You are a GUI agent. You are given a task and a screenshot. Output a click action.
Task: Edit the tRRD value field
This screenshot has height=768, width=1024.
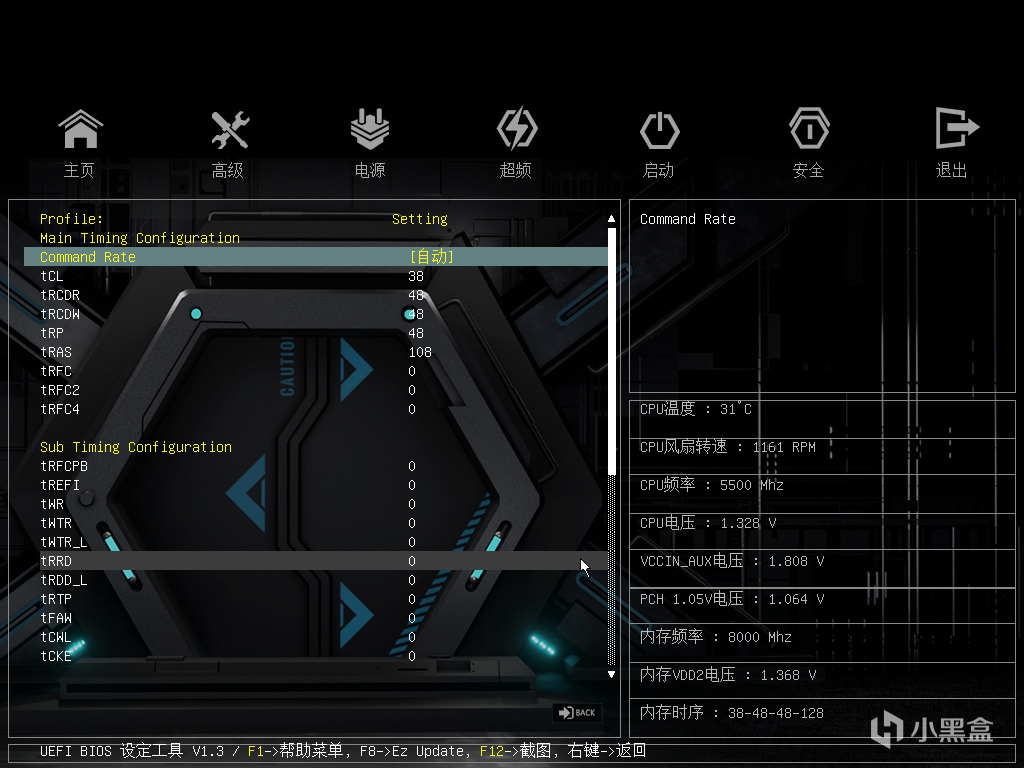point(412,561)
